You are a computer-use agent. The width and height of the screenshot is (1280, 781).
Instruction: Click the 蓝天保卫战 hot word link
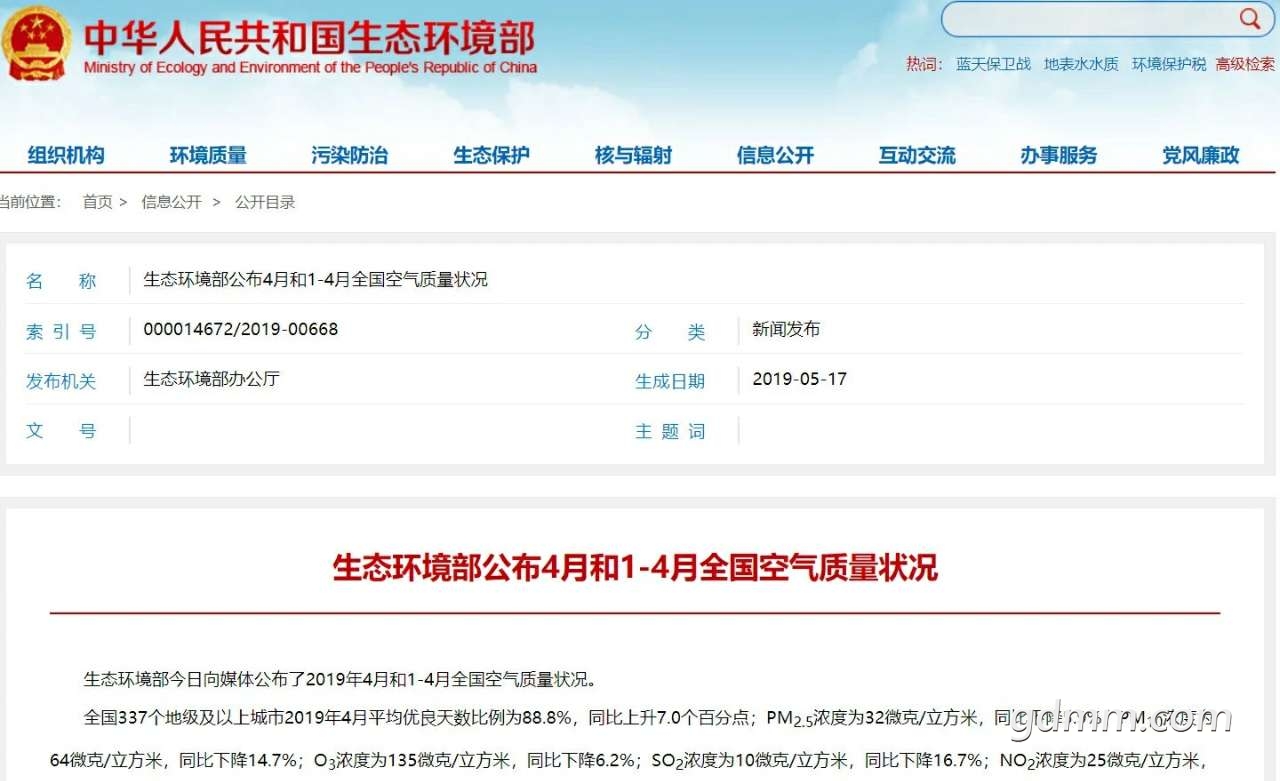click(x=993, y=64)
